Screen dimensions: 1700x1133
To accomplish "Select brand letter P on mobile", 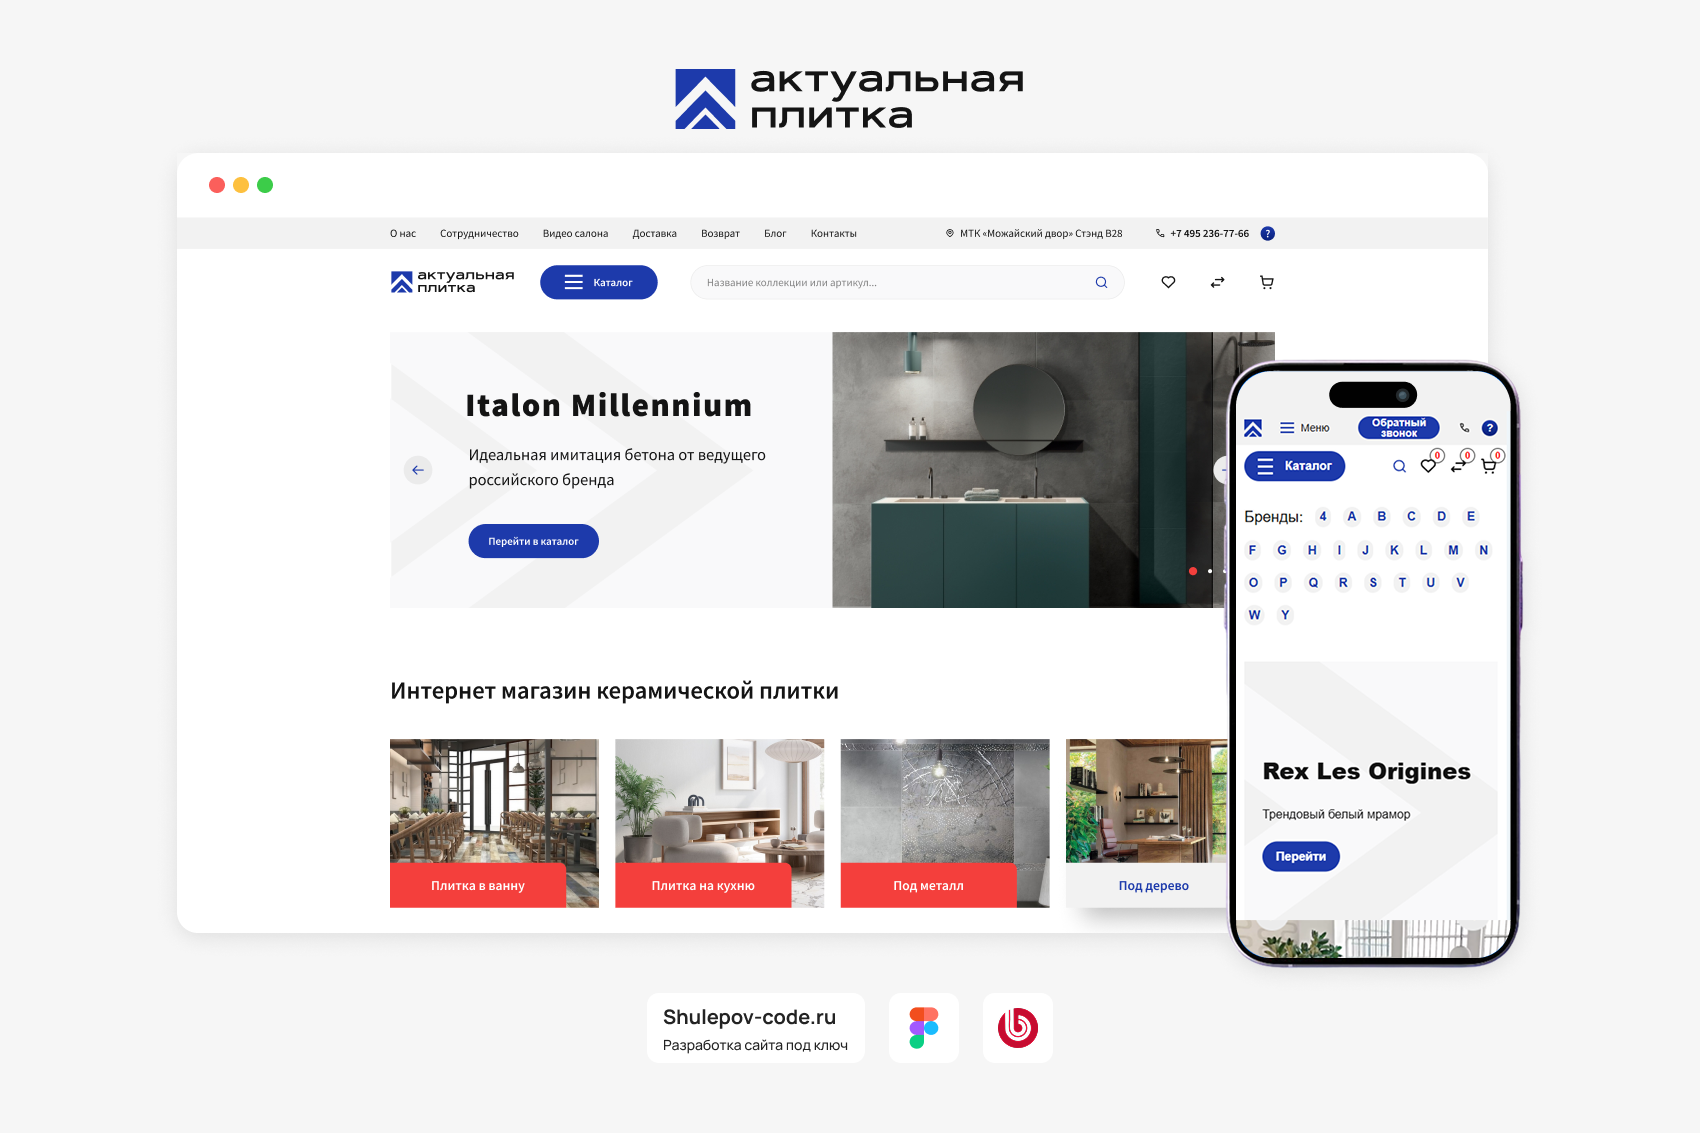I will (x=1283, y=583).
